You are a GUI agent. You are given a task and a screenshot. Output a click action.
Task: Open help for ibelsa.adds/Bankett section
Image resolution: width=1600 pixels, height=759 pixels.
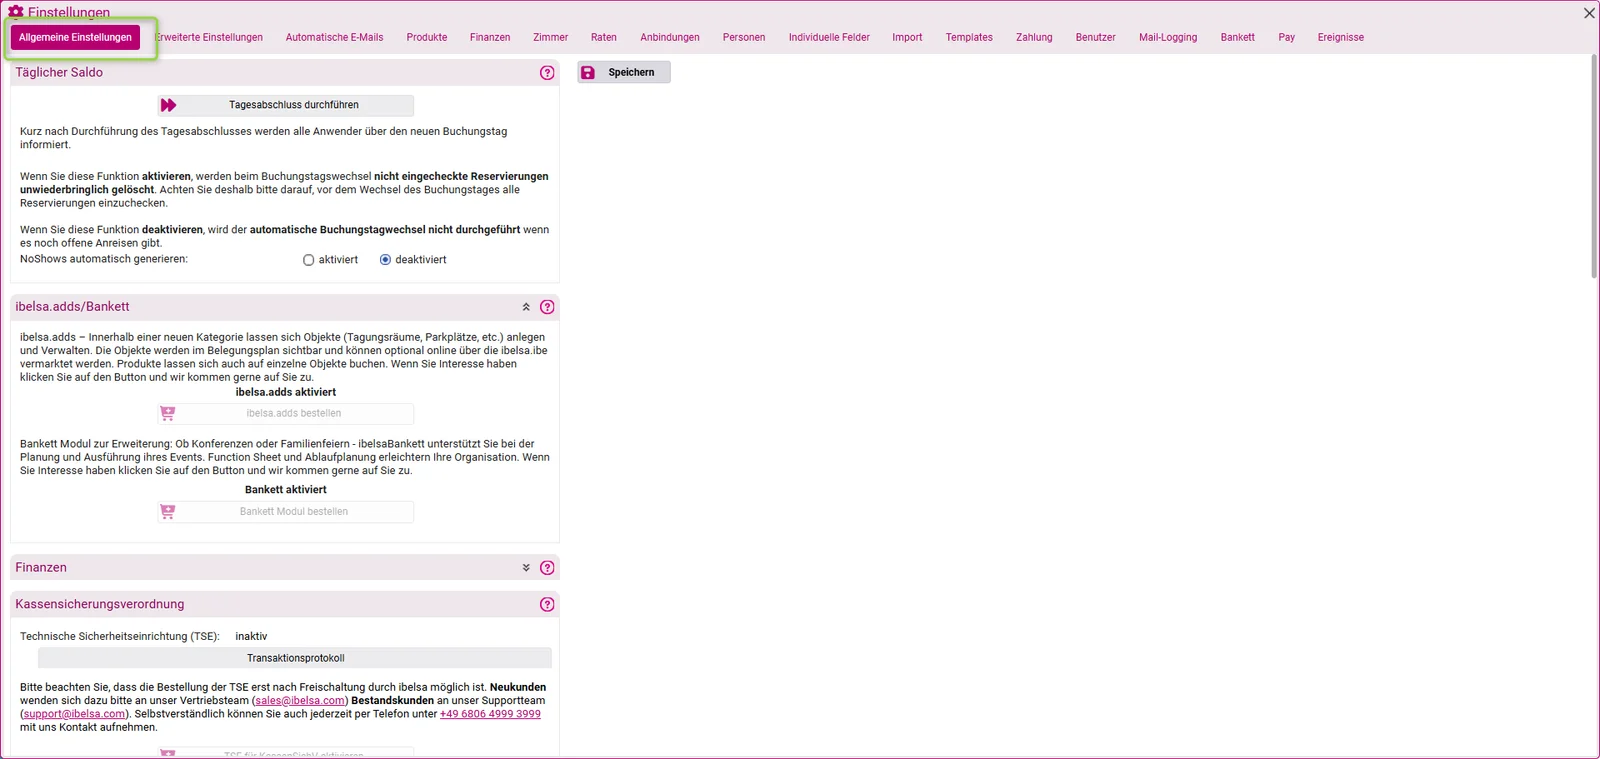[x=547, y=307]
